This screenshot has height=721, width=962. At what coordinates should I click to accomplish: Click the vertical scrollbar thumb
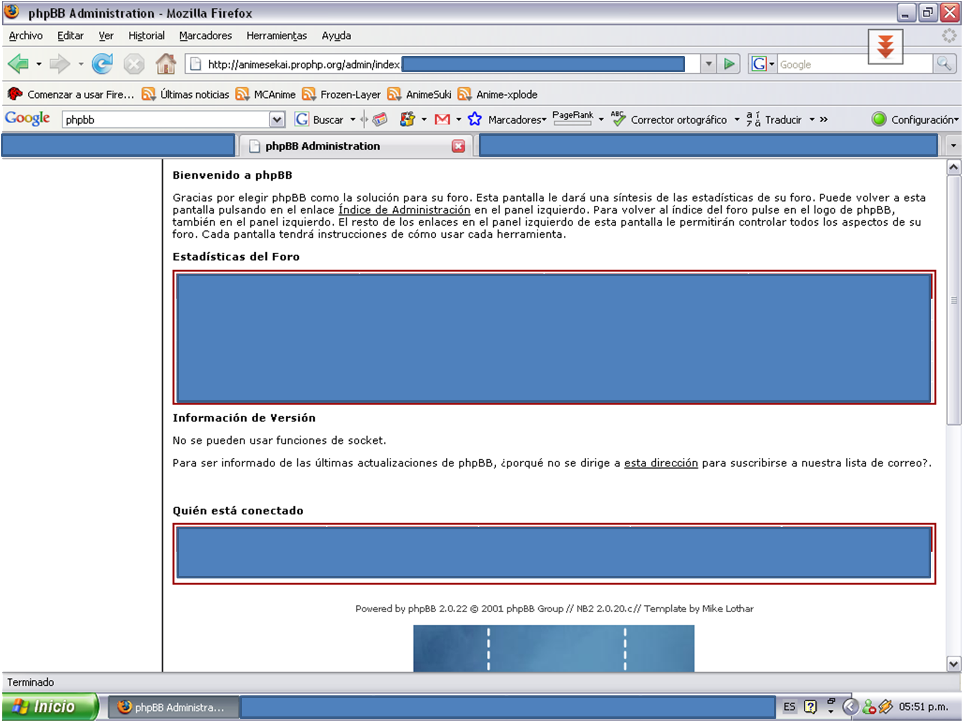point(953,299)
